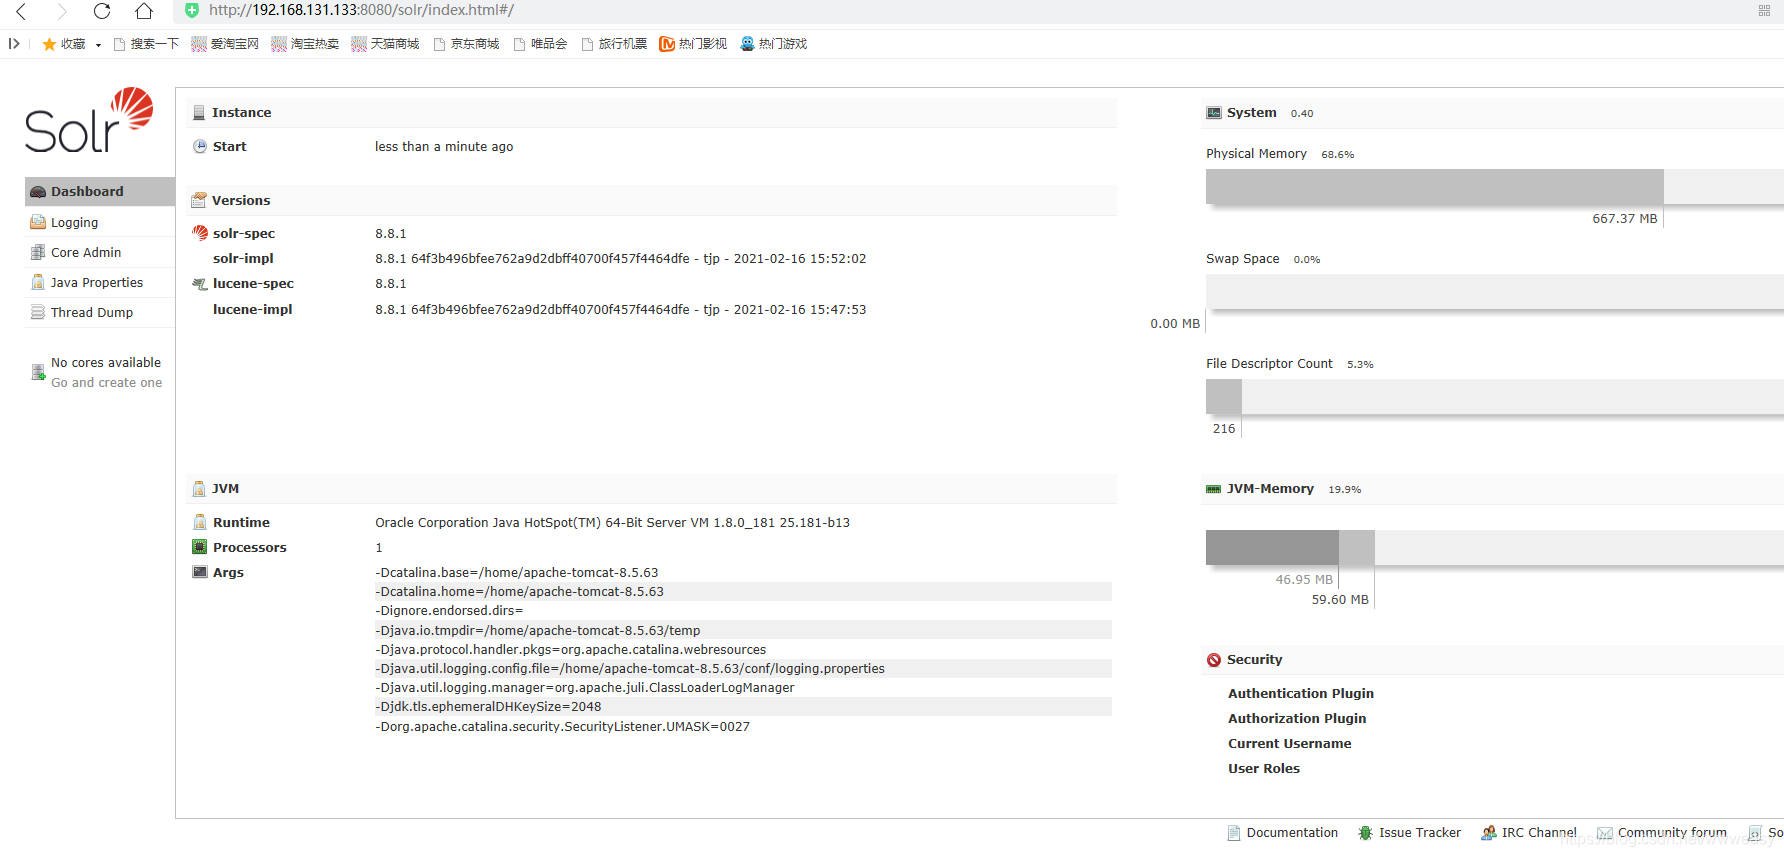Click the Thread Dump list icon
Image resolution: width=1784 pixels, height=857 pixels.
[x=38, y=312]
